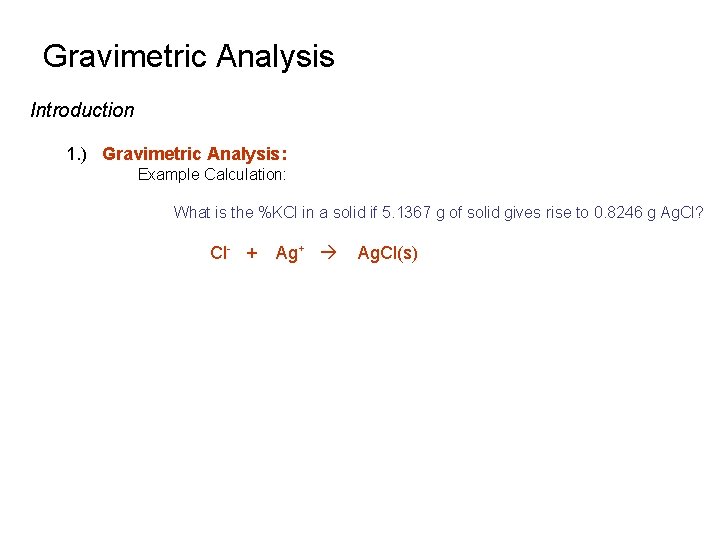Select the red Gravimetric Analysis: subheading
The width and height of the screenshot is (720, 540).
click(195, 154)
